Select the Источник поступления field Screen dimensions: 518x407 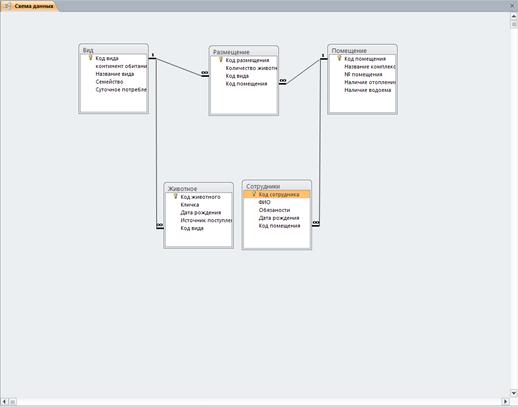point(199,220)
